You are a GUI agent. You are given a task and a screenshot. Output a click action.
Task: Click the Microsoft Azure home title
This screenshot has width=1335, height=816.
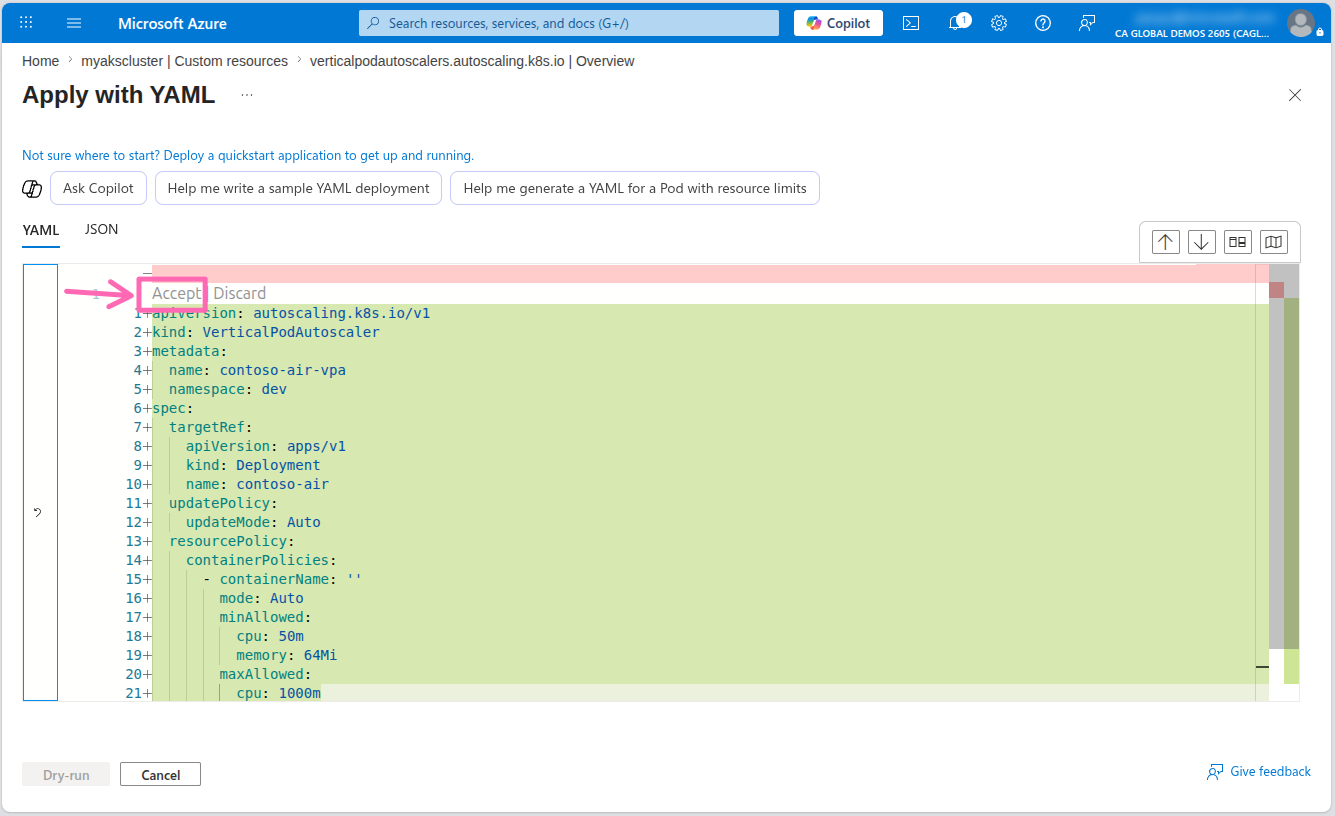[172, 23]
